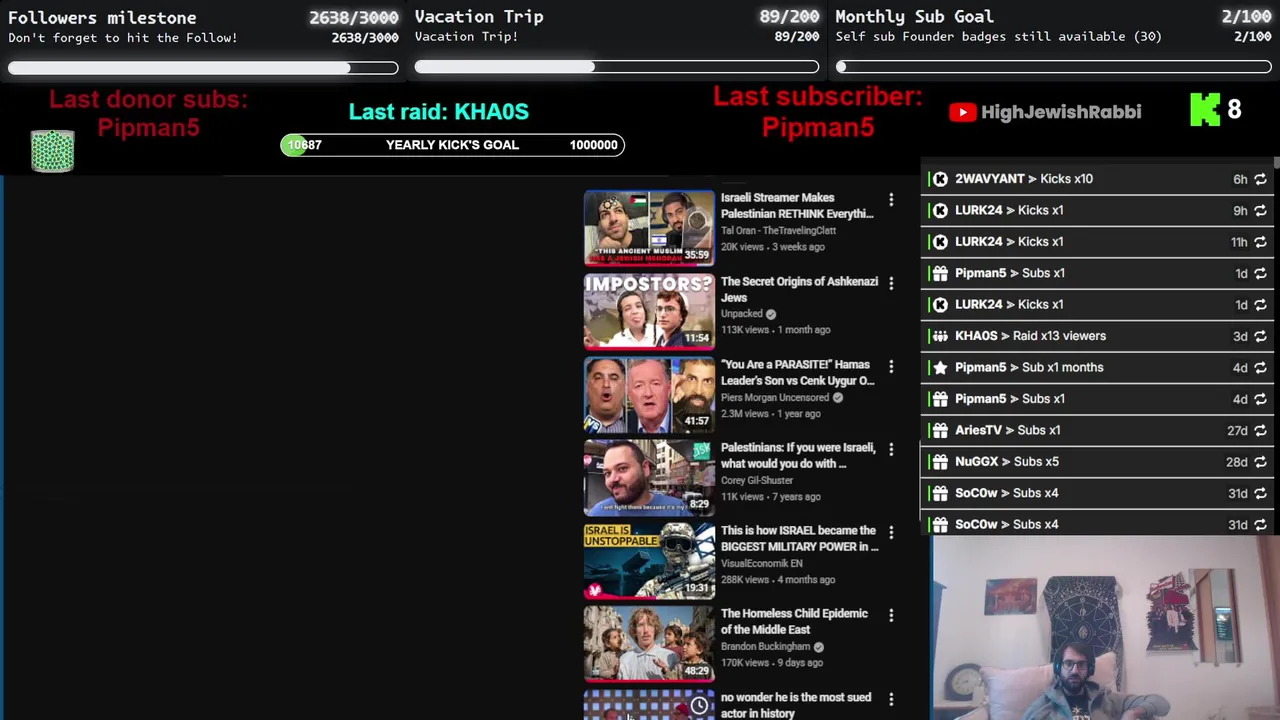
Task: Go to Tal Oran - TheTravelingClatt channel
Action: pyautogui.click(x=778, y=231)
